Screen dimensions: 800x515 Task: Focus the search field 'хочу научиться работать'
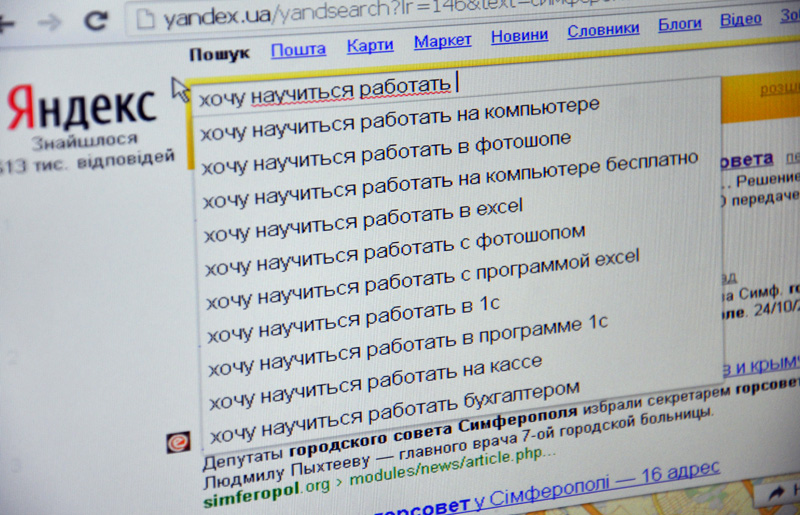pyautogui.click(x=452, y=91)
